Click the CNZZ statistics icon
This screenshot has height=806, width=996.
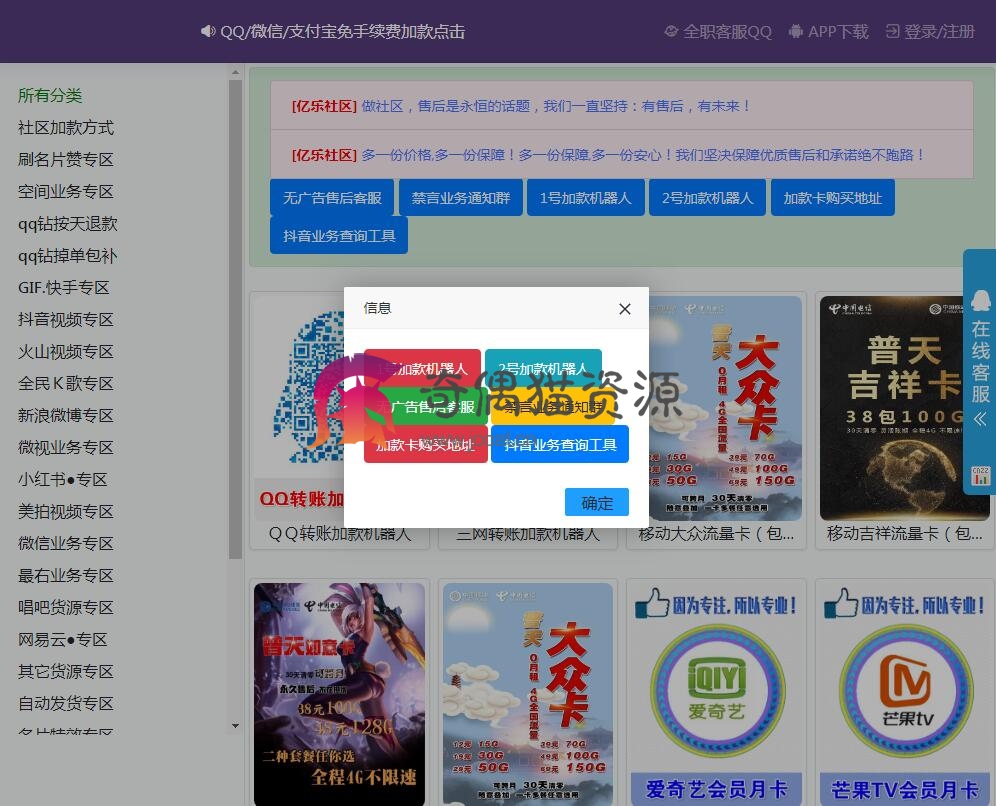point(980,476)
